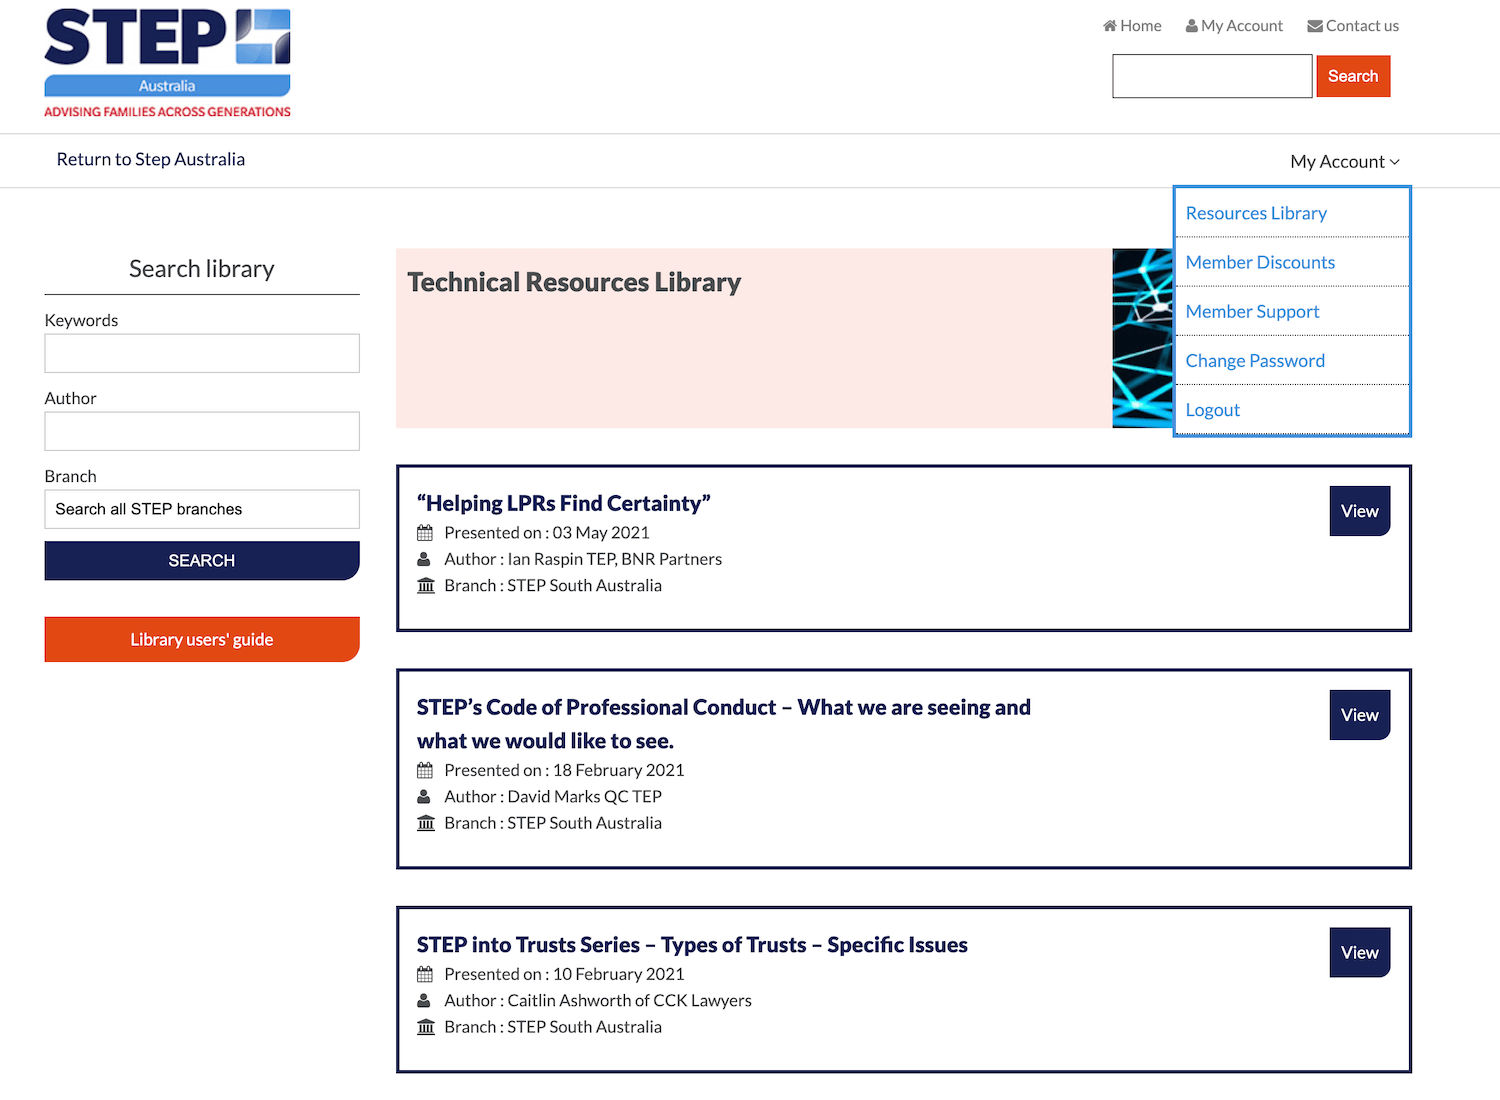
Task: Open My Account link in top header
Action: point(1234,26)
